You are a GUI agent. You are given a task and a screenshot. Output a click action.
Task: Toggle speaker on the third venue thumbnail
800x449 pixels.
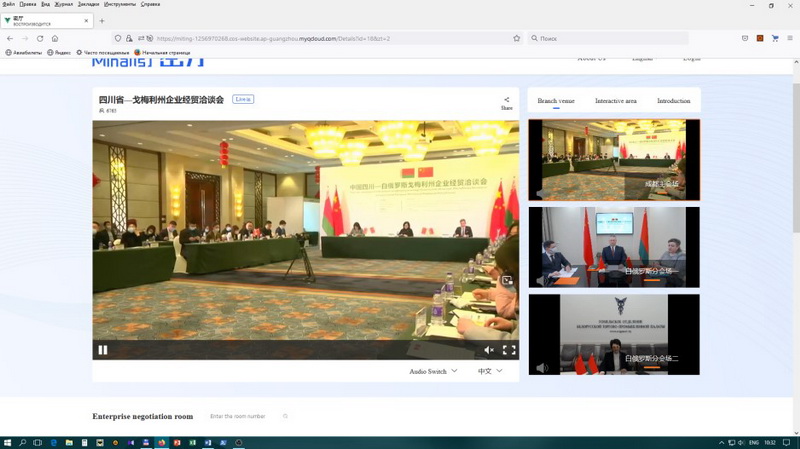pos(542,367)
